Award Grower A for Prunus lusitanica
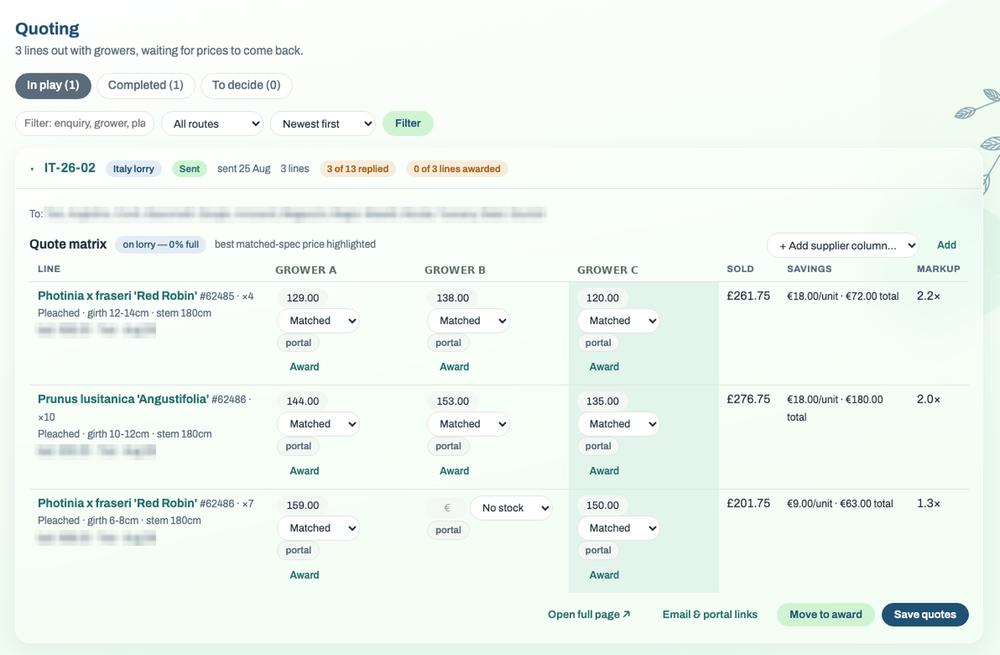 pyautogui.click(x=304, y=471)
